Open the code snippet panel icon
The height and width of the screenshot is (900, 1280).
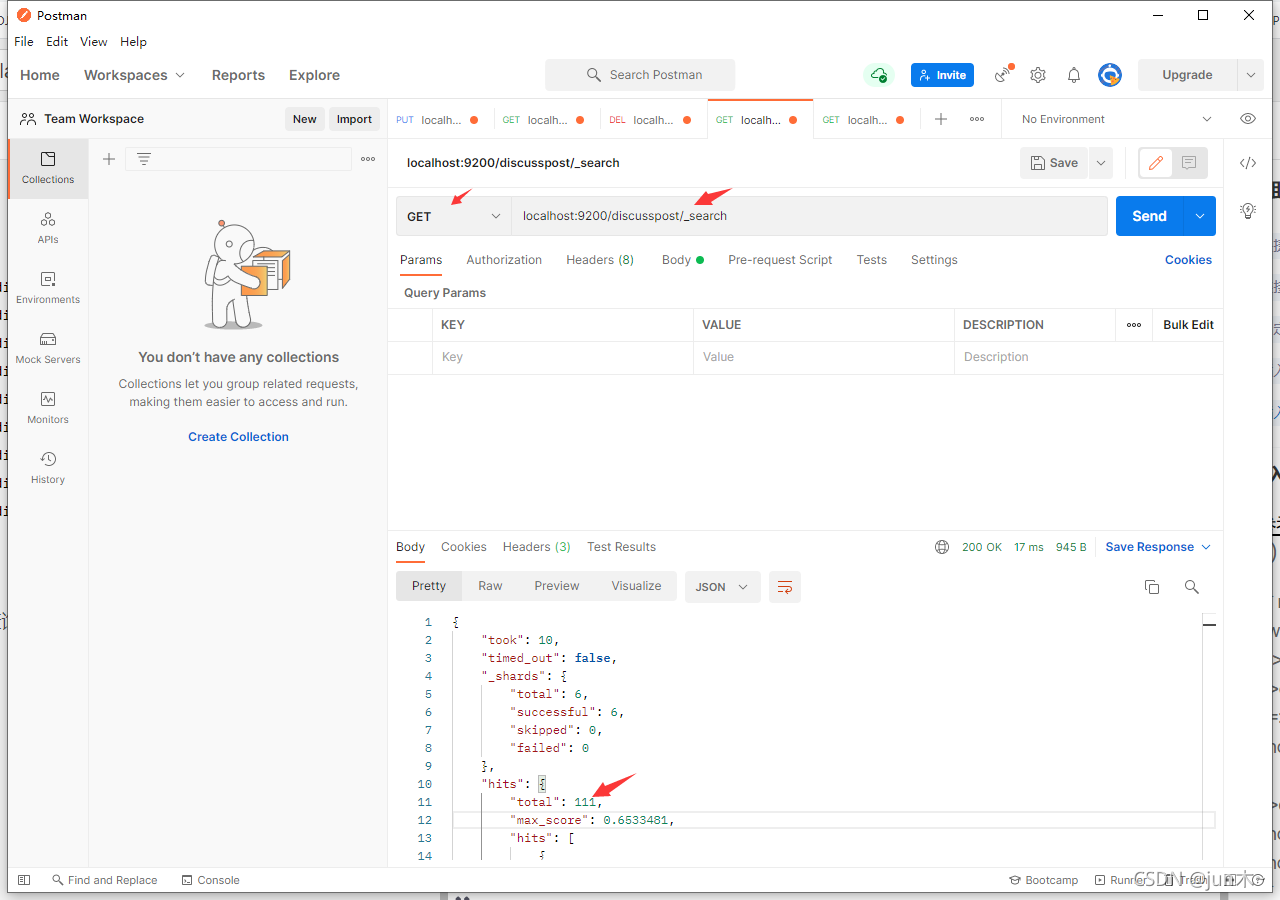1248,163
